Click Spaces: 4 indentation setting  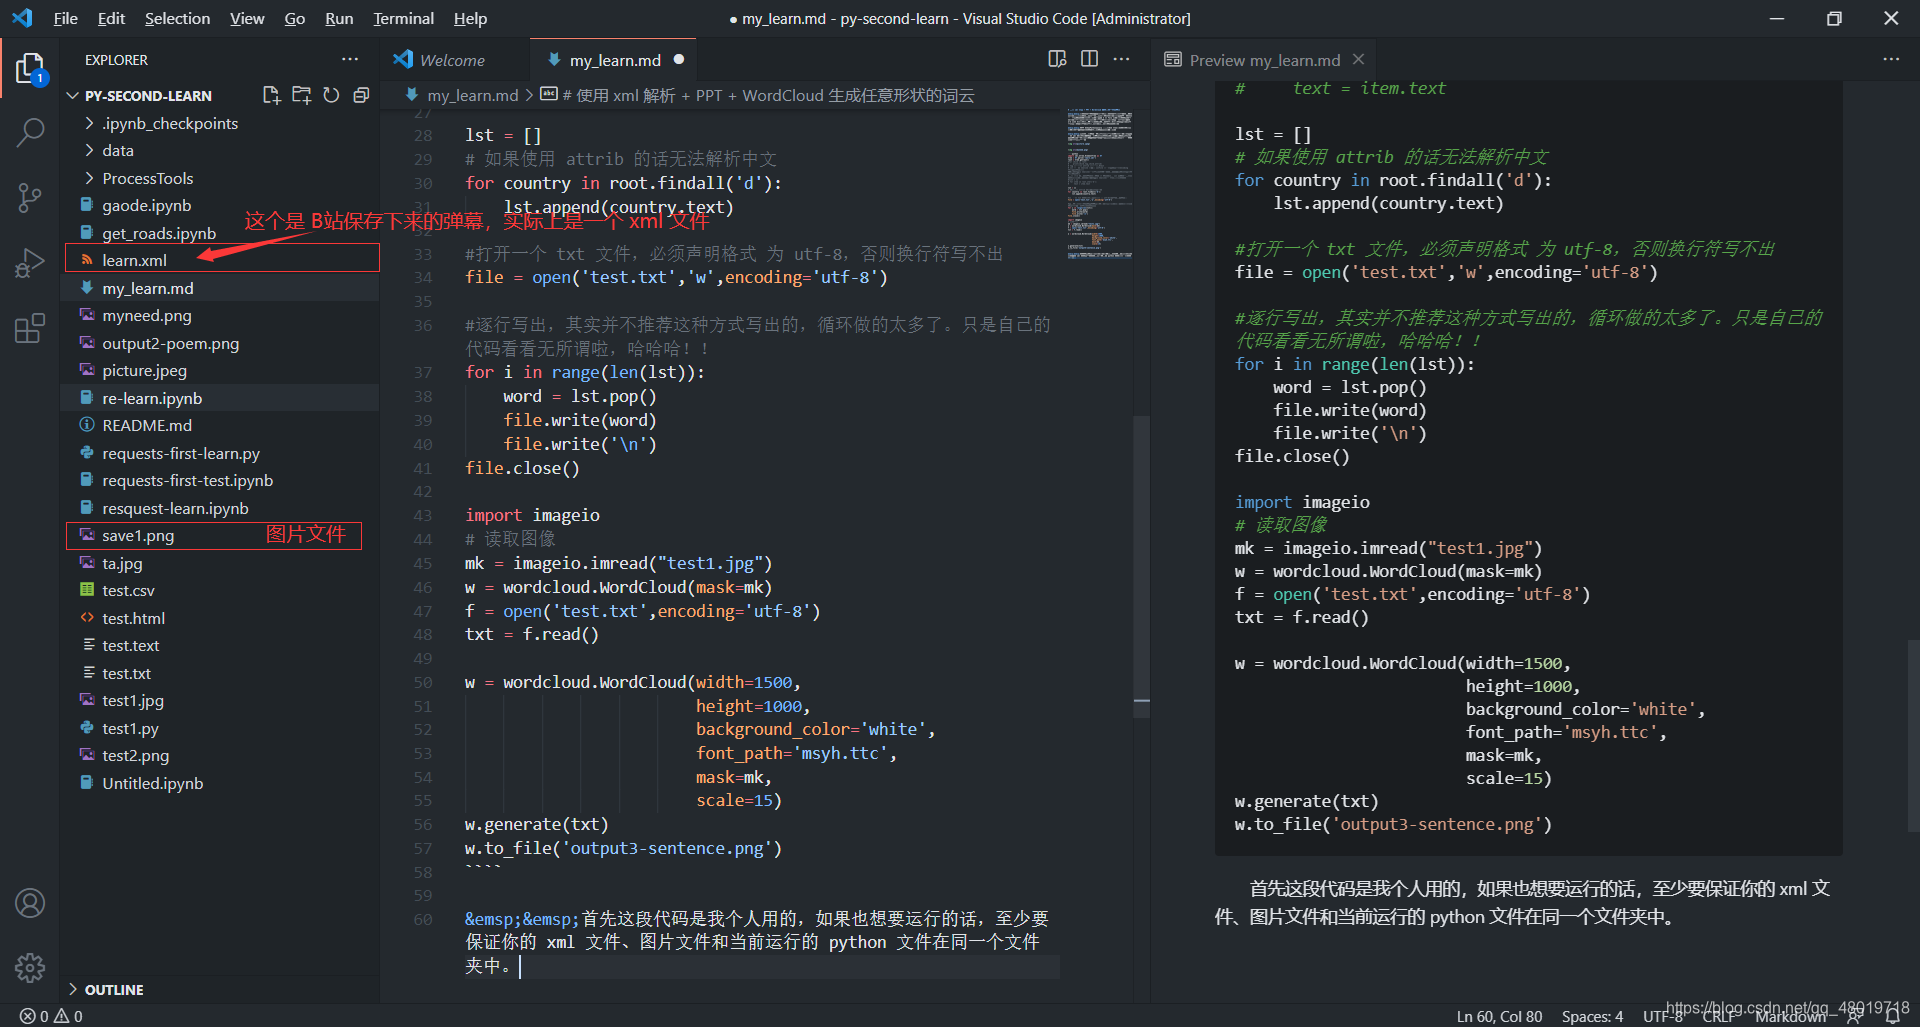[x=1592, y=1016]
